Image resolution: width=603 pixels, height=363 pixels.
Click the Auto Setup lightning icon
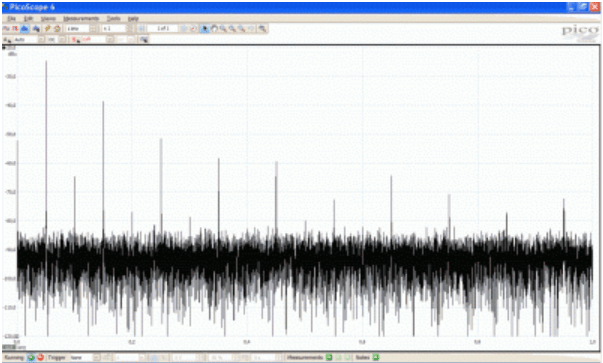(48, 29)
